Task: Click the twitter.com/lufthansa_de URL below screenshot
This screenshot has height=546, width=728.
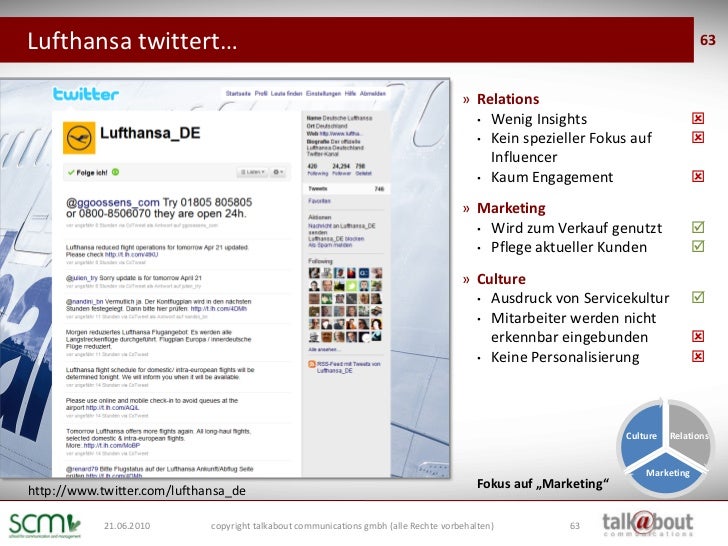Action: tap(136, 491)
